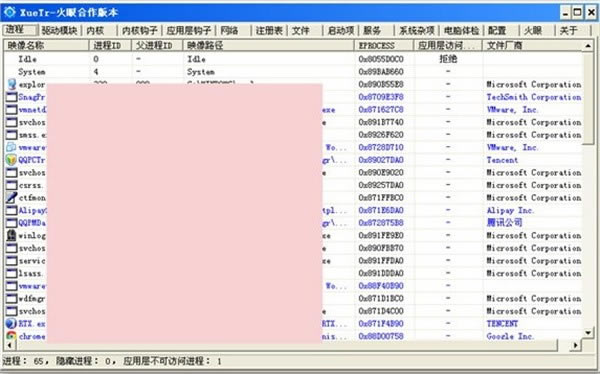Viewport: 600px width, 374px height.
Task: Click the vertical scrollbar thumb
Action: [588, 99]
